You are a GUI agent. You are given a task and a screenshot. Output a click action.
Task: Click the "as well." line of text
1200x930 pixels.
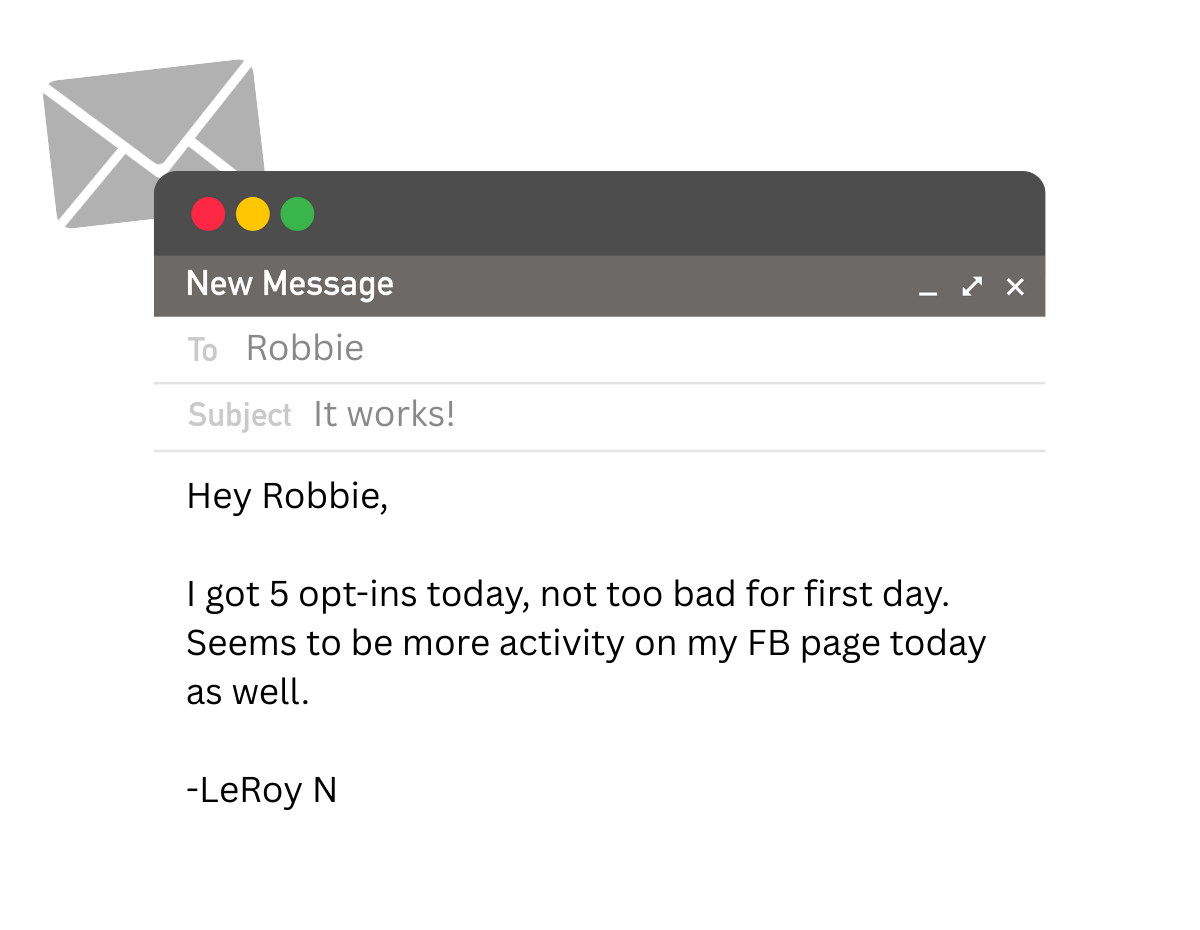point(248,692)
